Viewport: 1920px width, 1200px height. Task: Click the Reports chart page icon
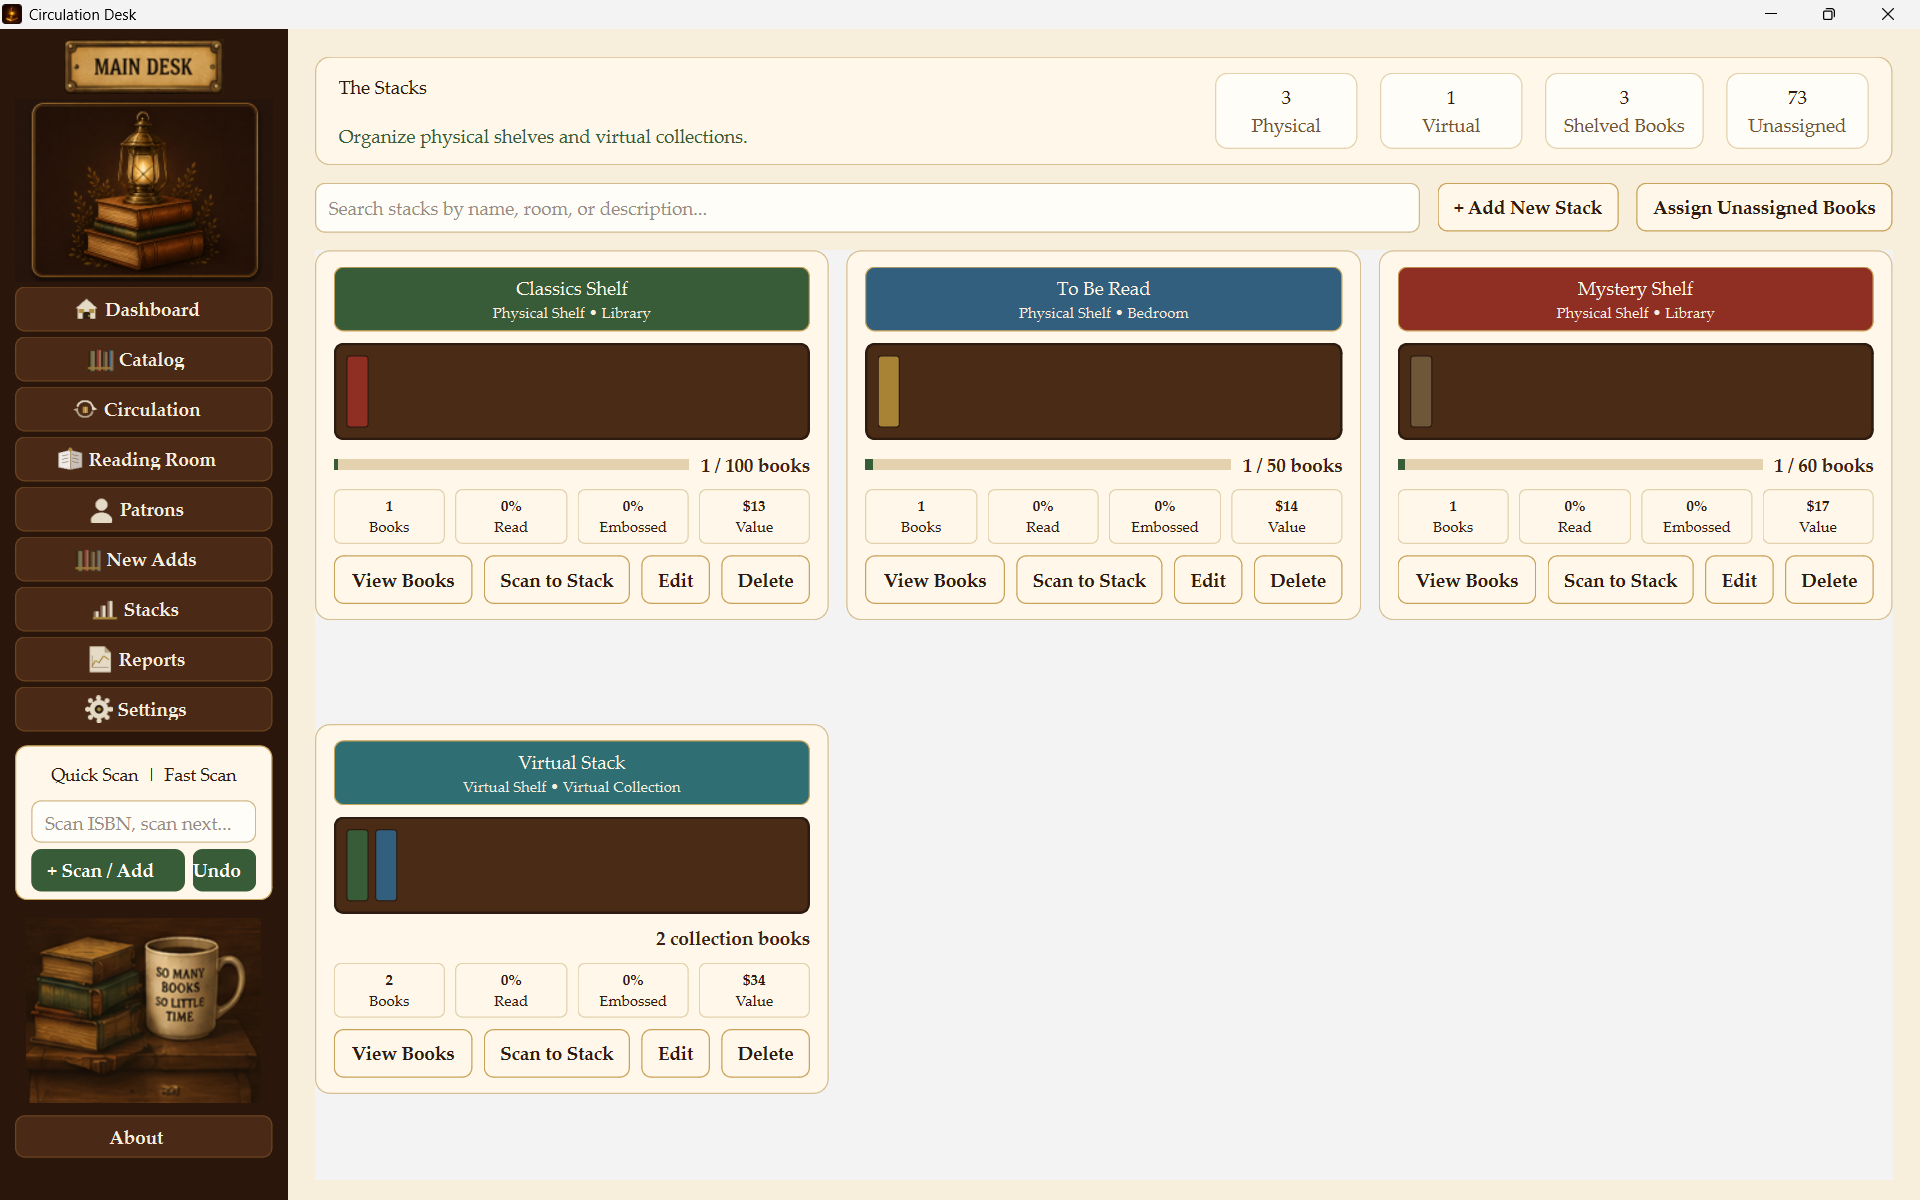[x=100, y=660]
